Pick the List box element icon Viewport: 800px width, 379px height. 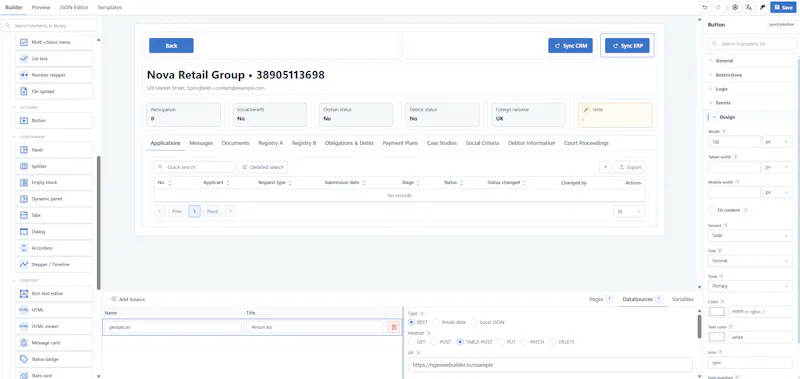[23, 59]
